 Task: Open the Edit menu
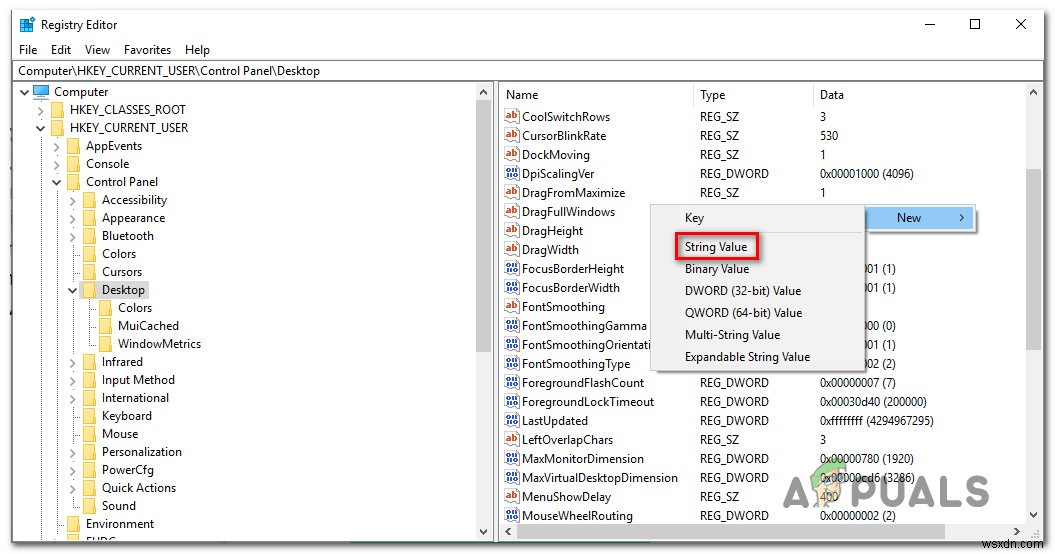(x=61, y=50)
